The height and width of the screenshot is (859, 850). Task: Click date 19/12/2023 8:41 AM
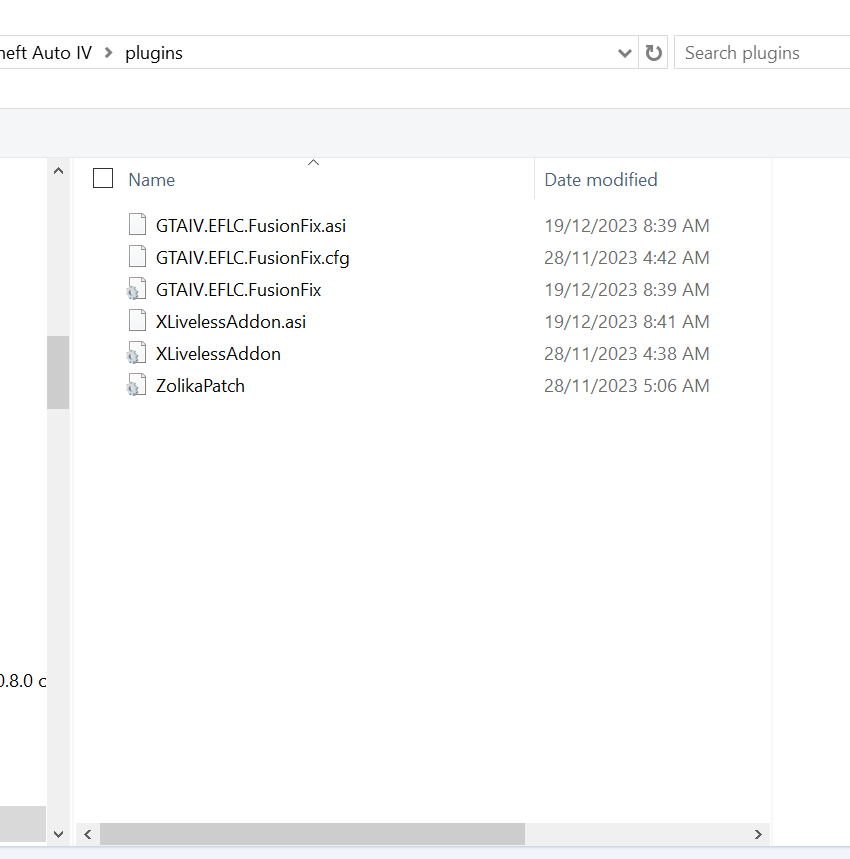(x=627, y=322)
